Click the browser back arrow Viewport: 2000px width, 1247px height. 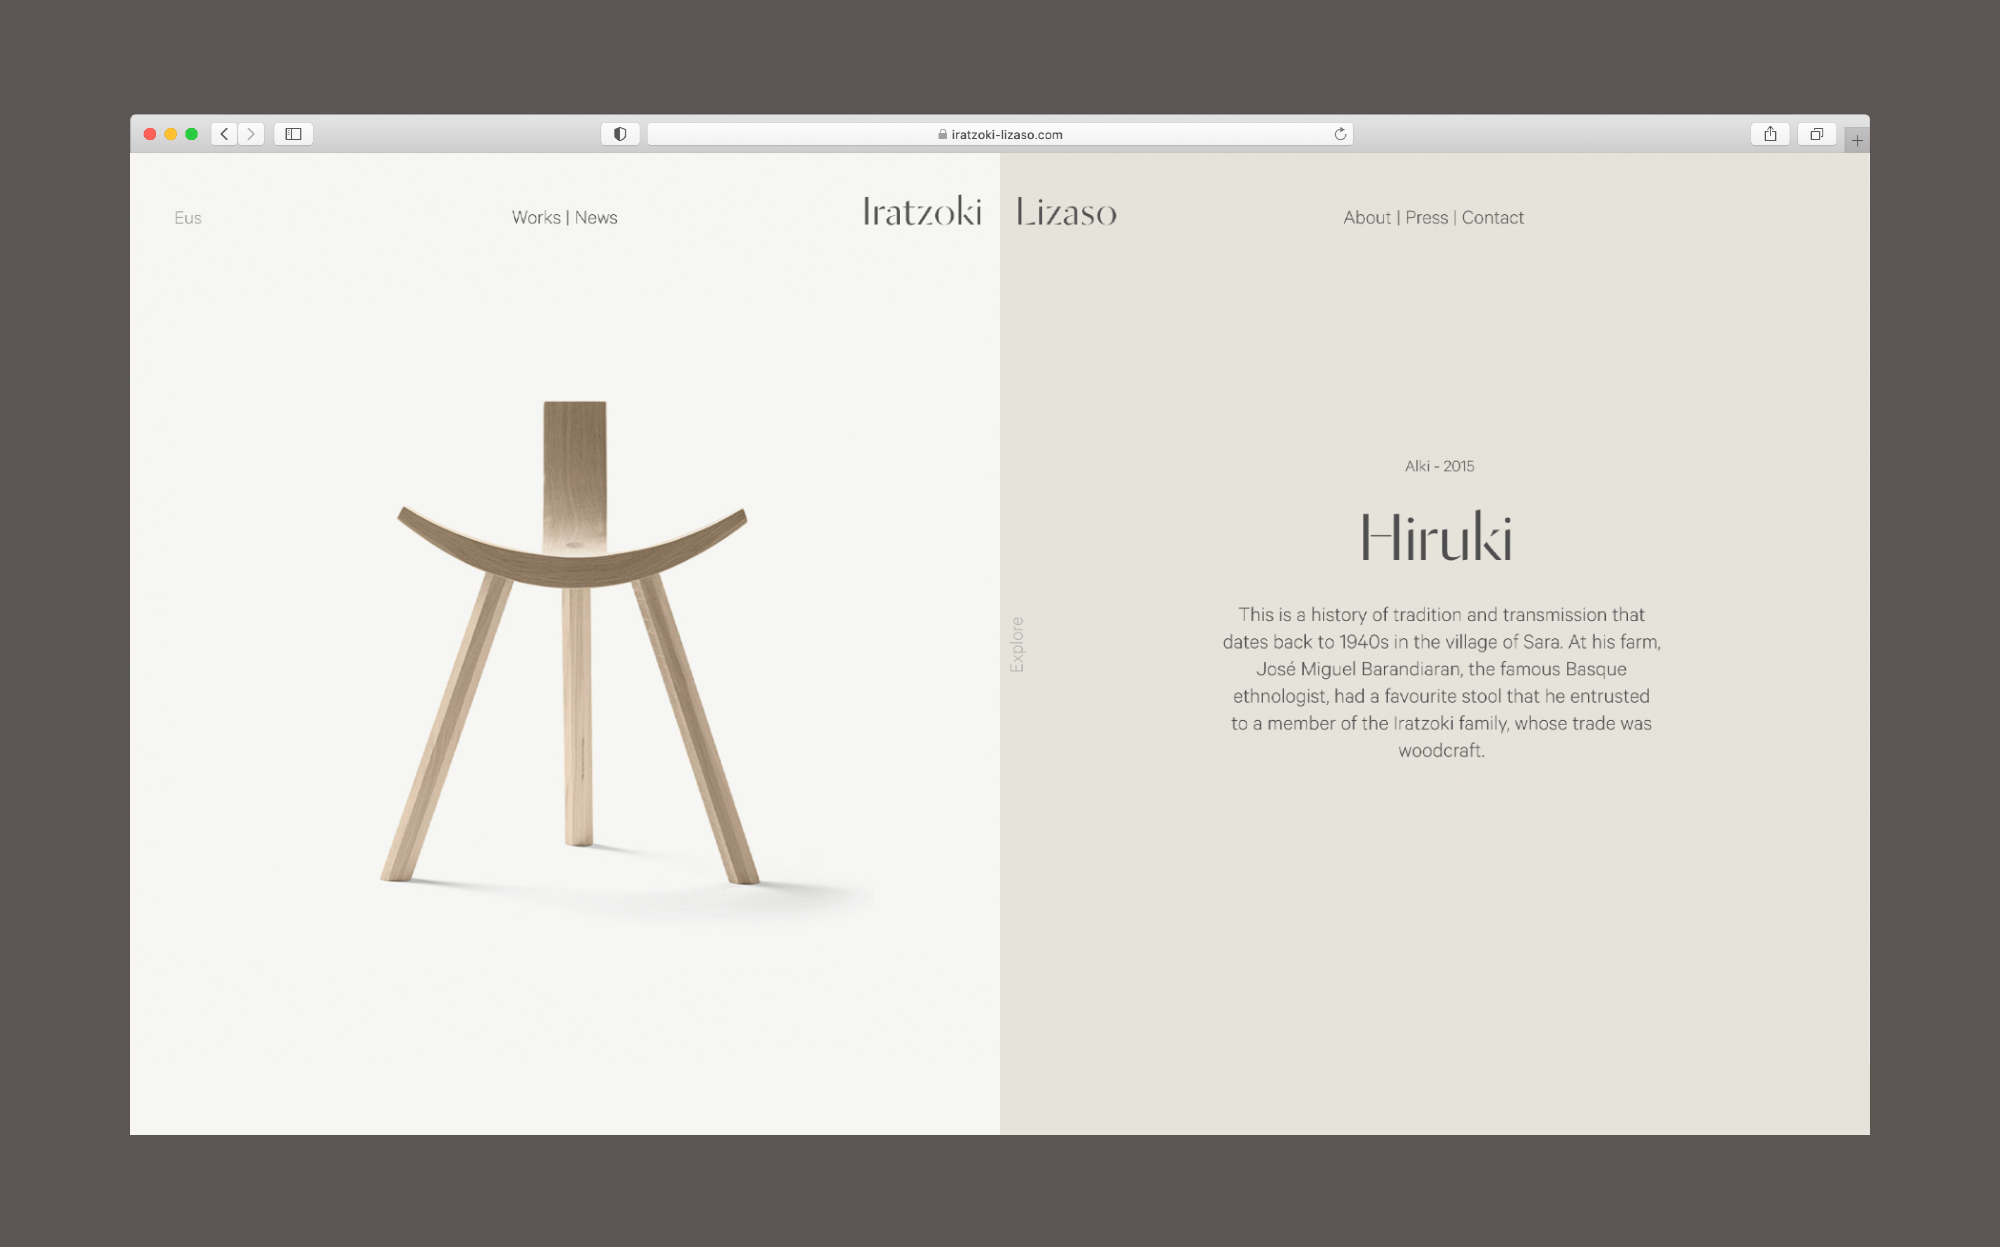pos(224,134)
